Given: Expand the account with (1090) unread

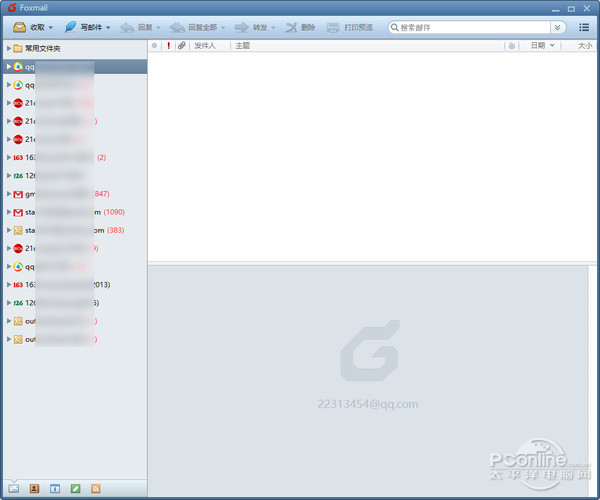Looking at the screenshot, I should tap(8, 212).
